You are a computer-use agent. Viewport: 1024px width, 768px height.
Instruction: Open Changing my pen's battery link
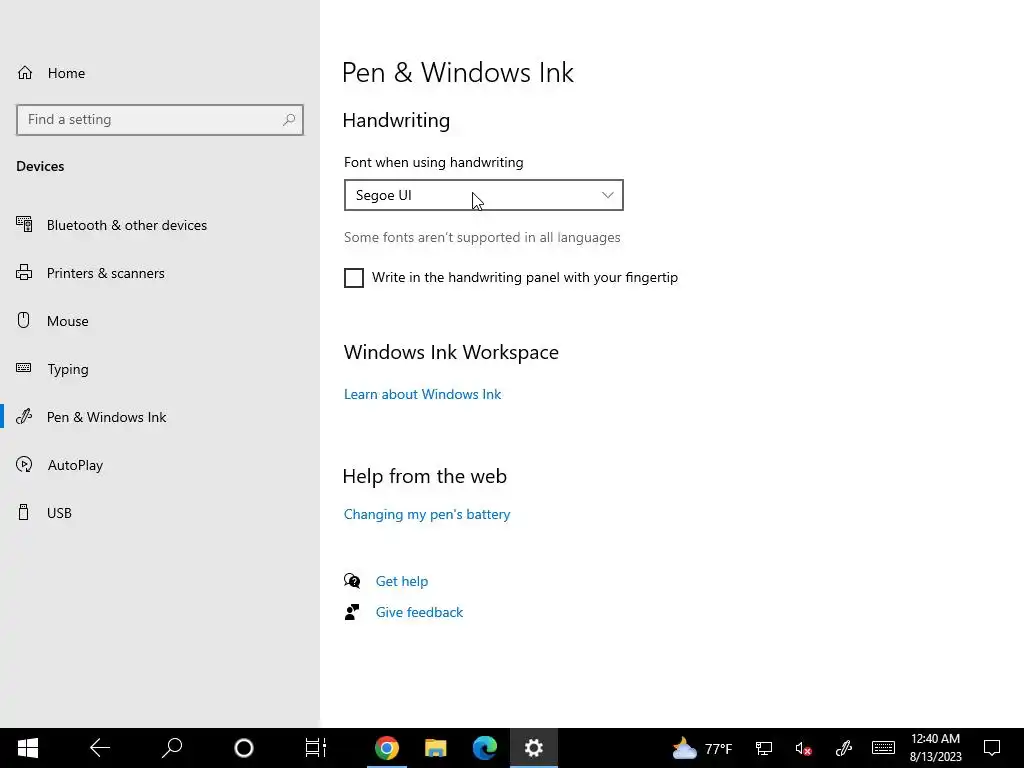pos(426,515)
